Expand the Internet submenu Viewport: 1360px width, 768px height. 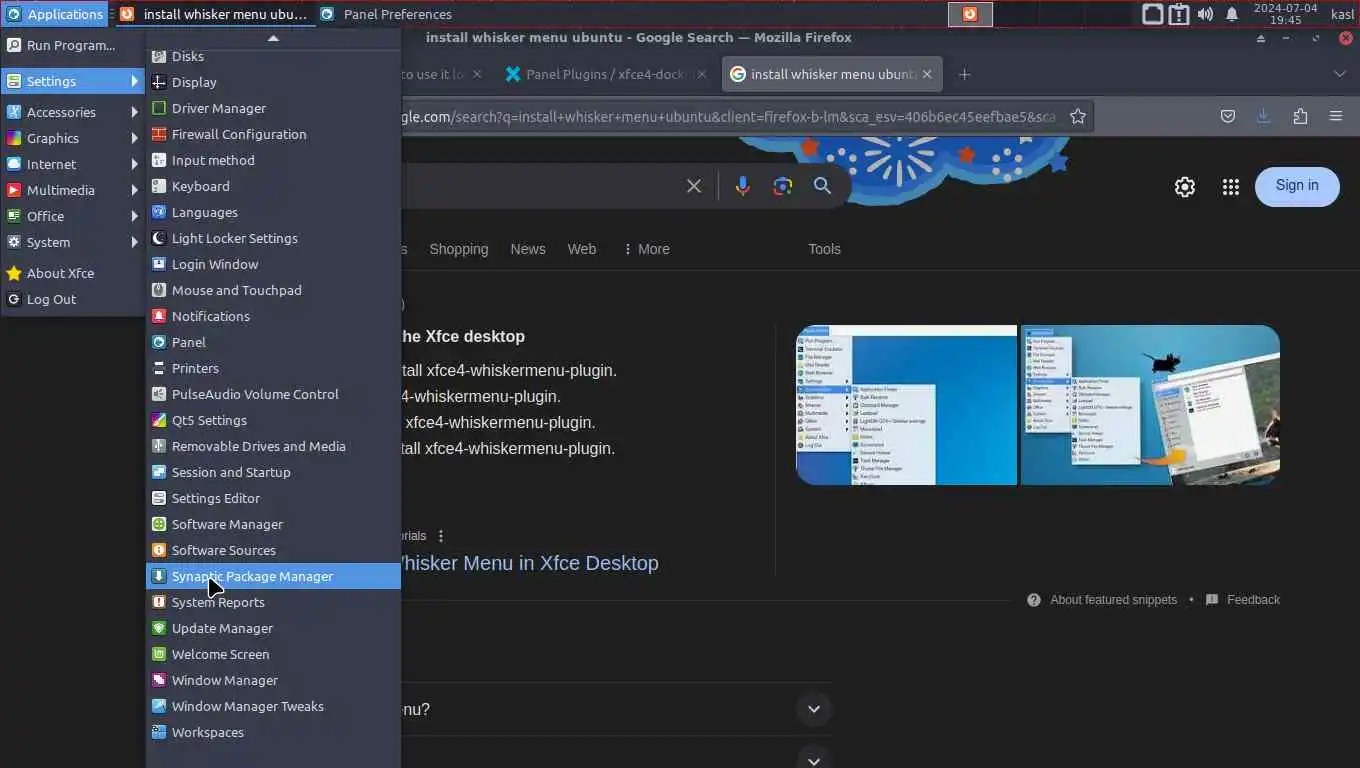[73, 164]
